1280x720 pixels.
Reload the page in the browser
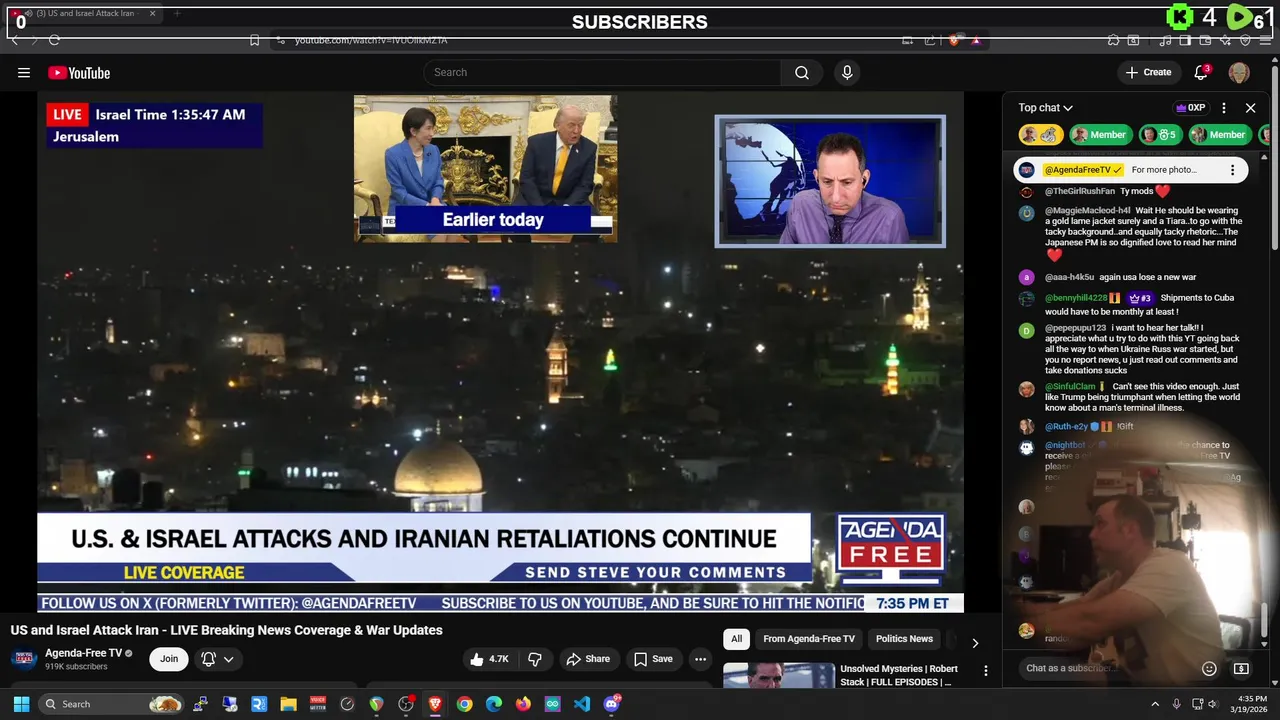[x=54, y=40]
